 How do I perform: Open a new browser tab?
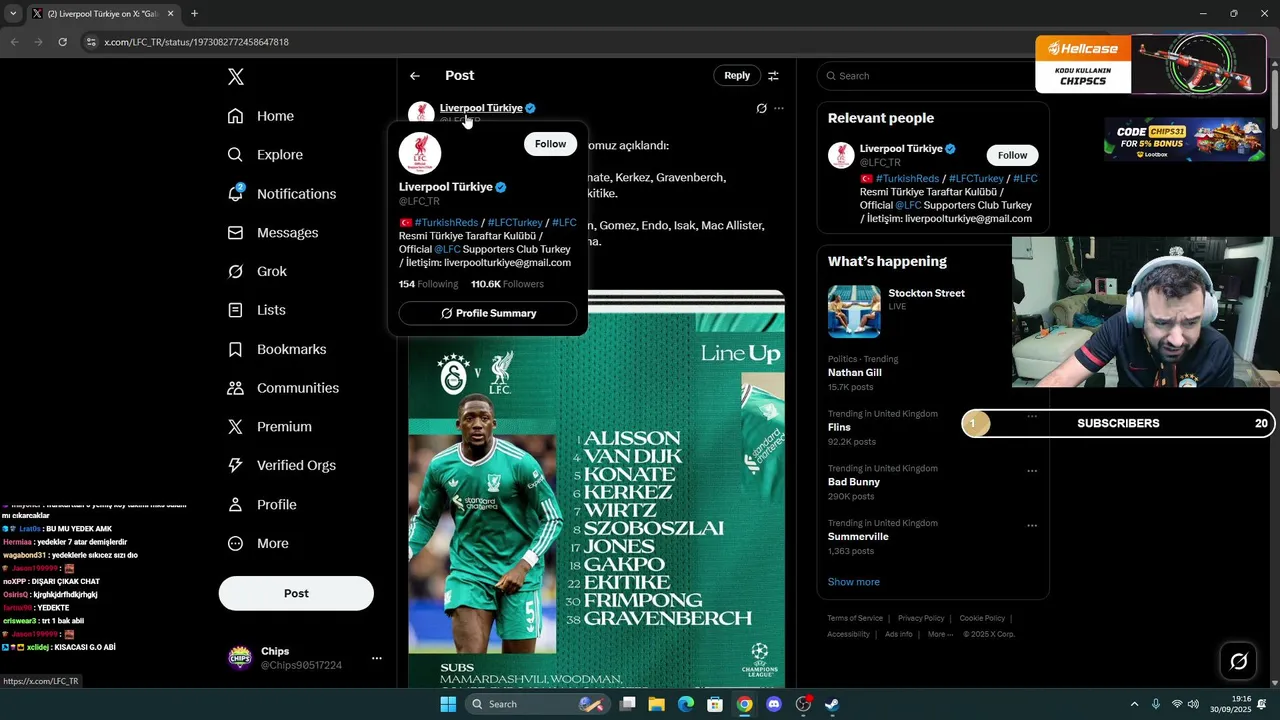click(194, 14)
